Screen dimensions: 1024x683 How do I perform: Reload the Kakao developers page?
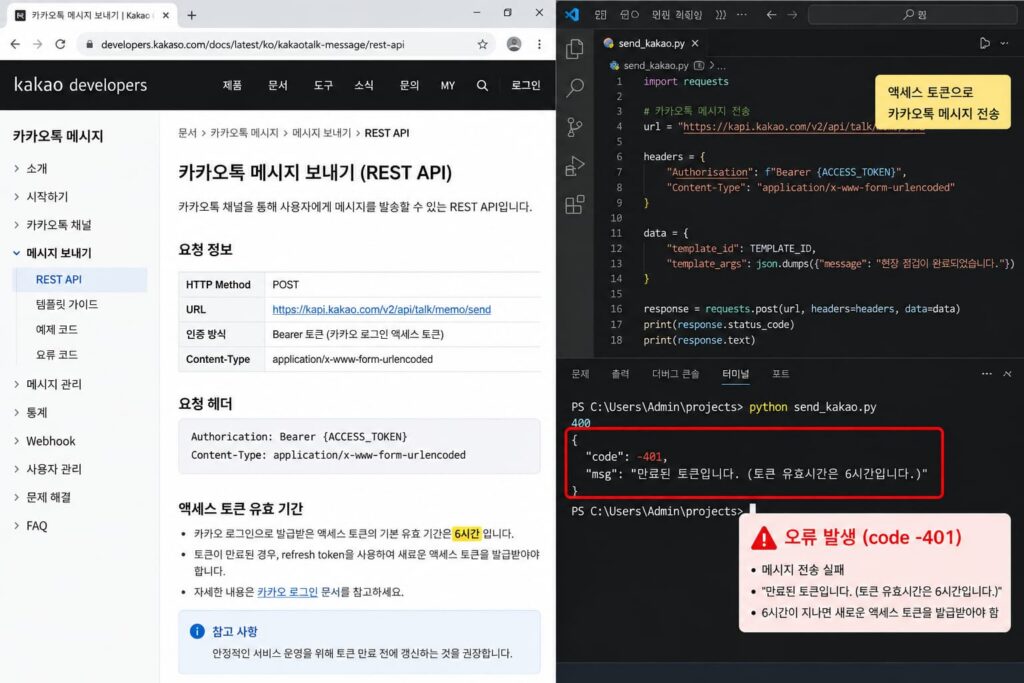pyautogui.click(x=60, y=44)
